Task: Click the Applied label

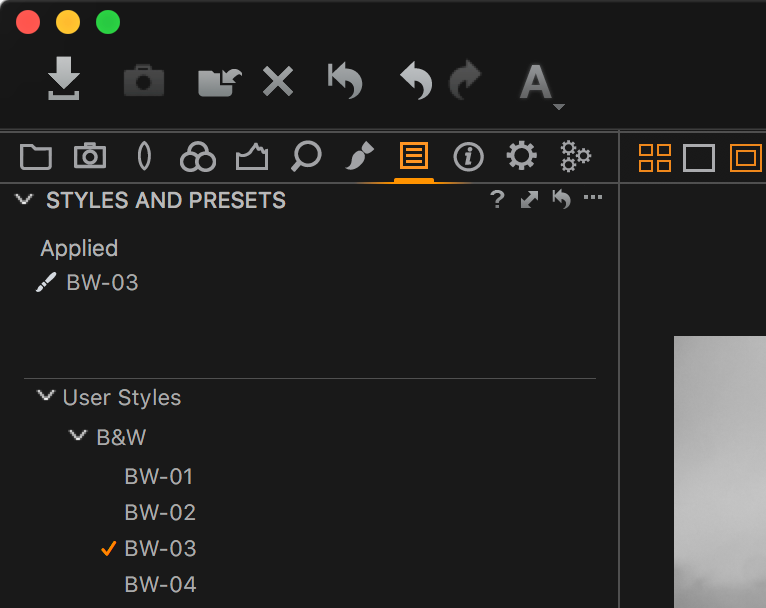Action: pyautogui.click(x=79, y=249)
